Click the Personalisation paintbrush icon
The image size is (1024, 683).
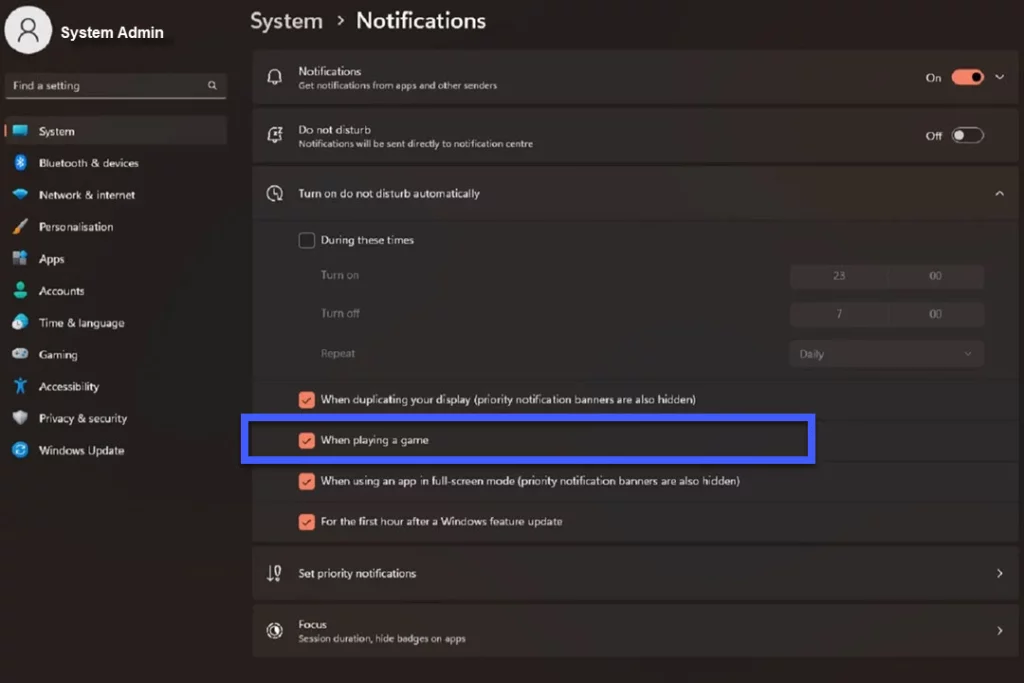click(x=20, y=227)
